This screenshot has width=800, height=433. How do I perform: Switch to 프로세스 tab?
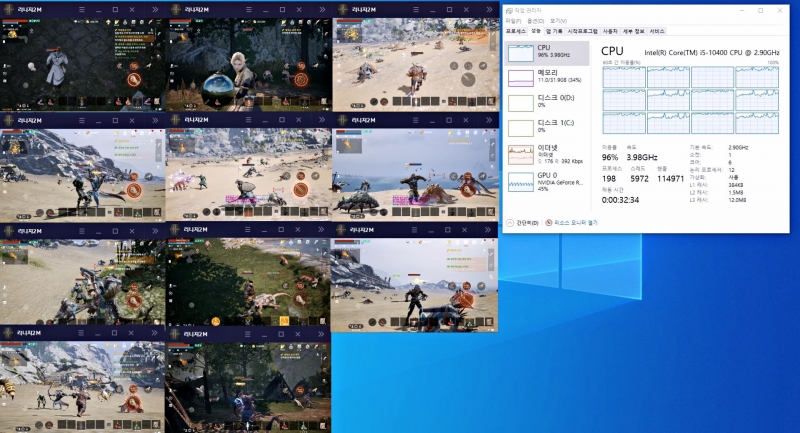[x=515, y=31]
